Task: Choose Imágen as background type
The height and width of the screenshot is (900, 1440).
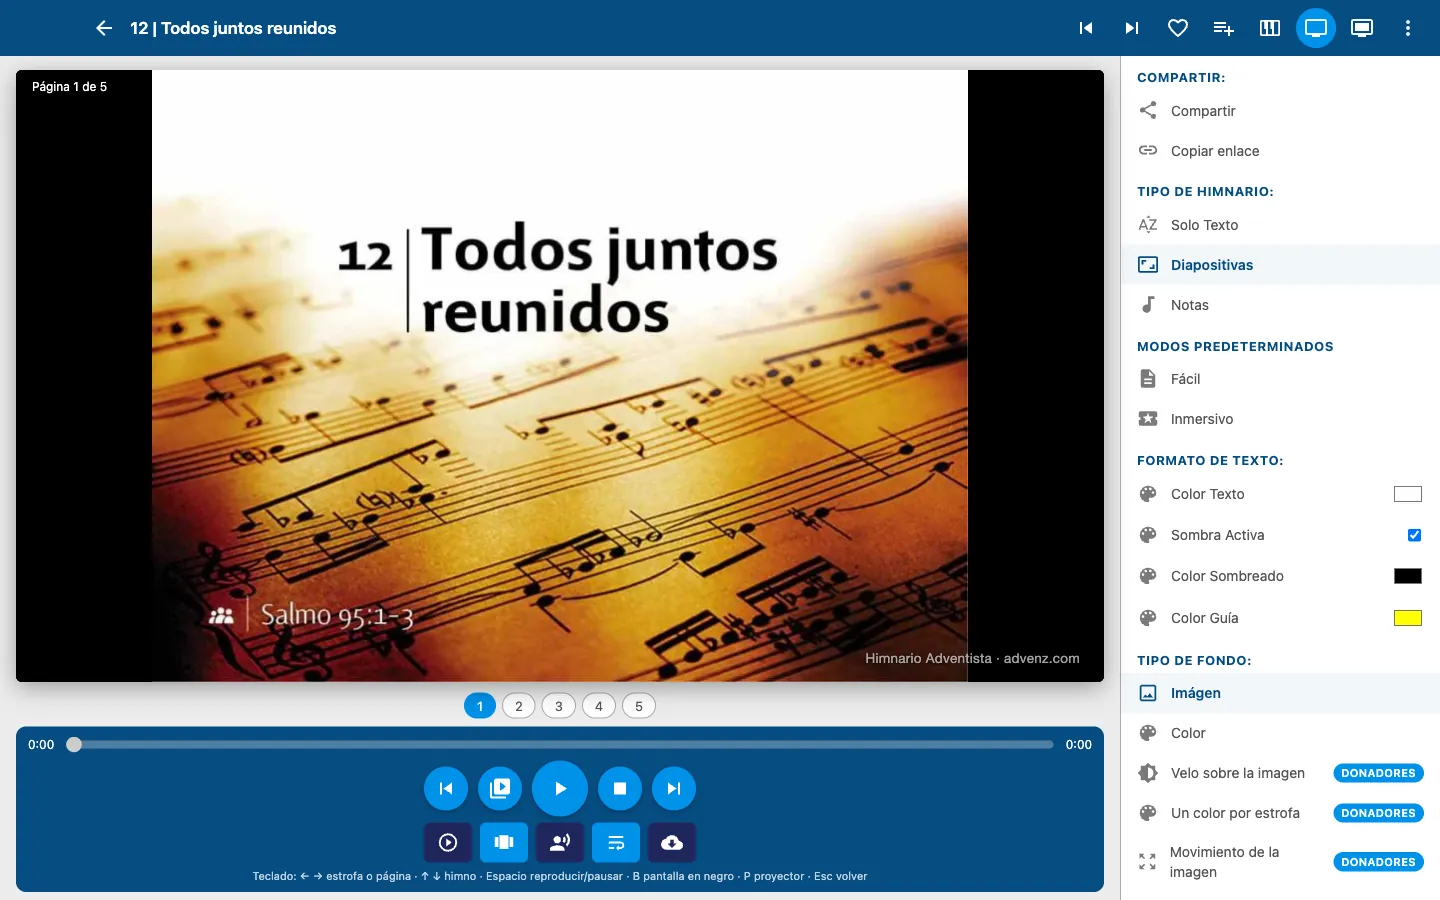Action: [x=1280, y=693]
